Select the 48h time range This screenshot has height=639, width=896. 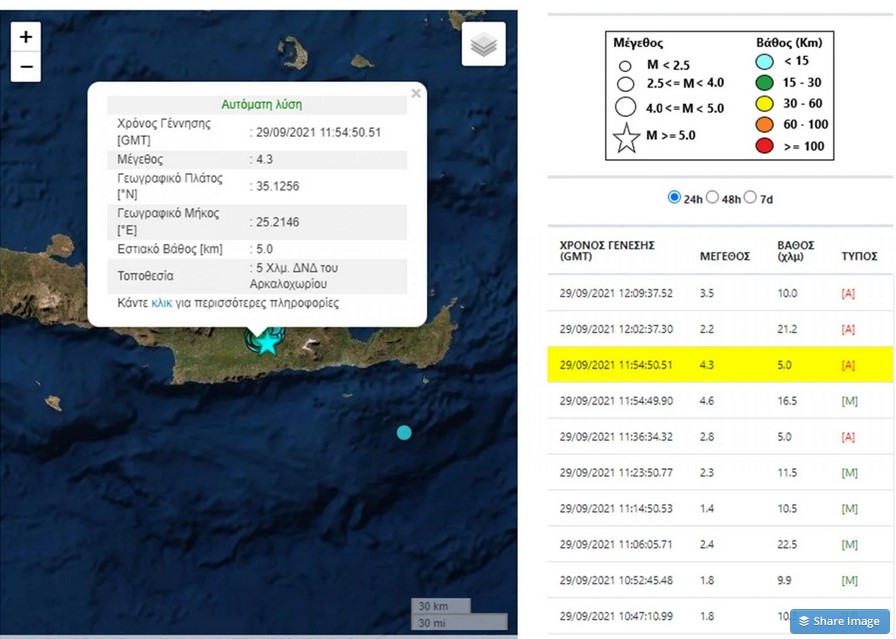[712, 197]
